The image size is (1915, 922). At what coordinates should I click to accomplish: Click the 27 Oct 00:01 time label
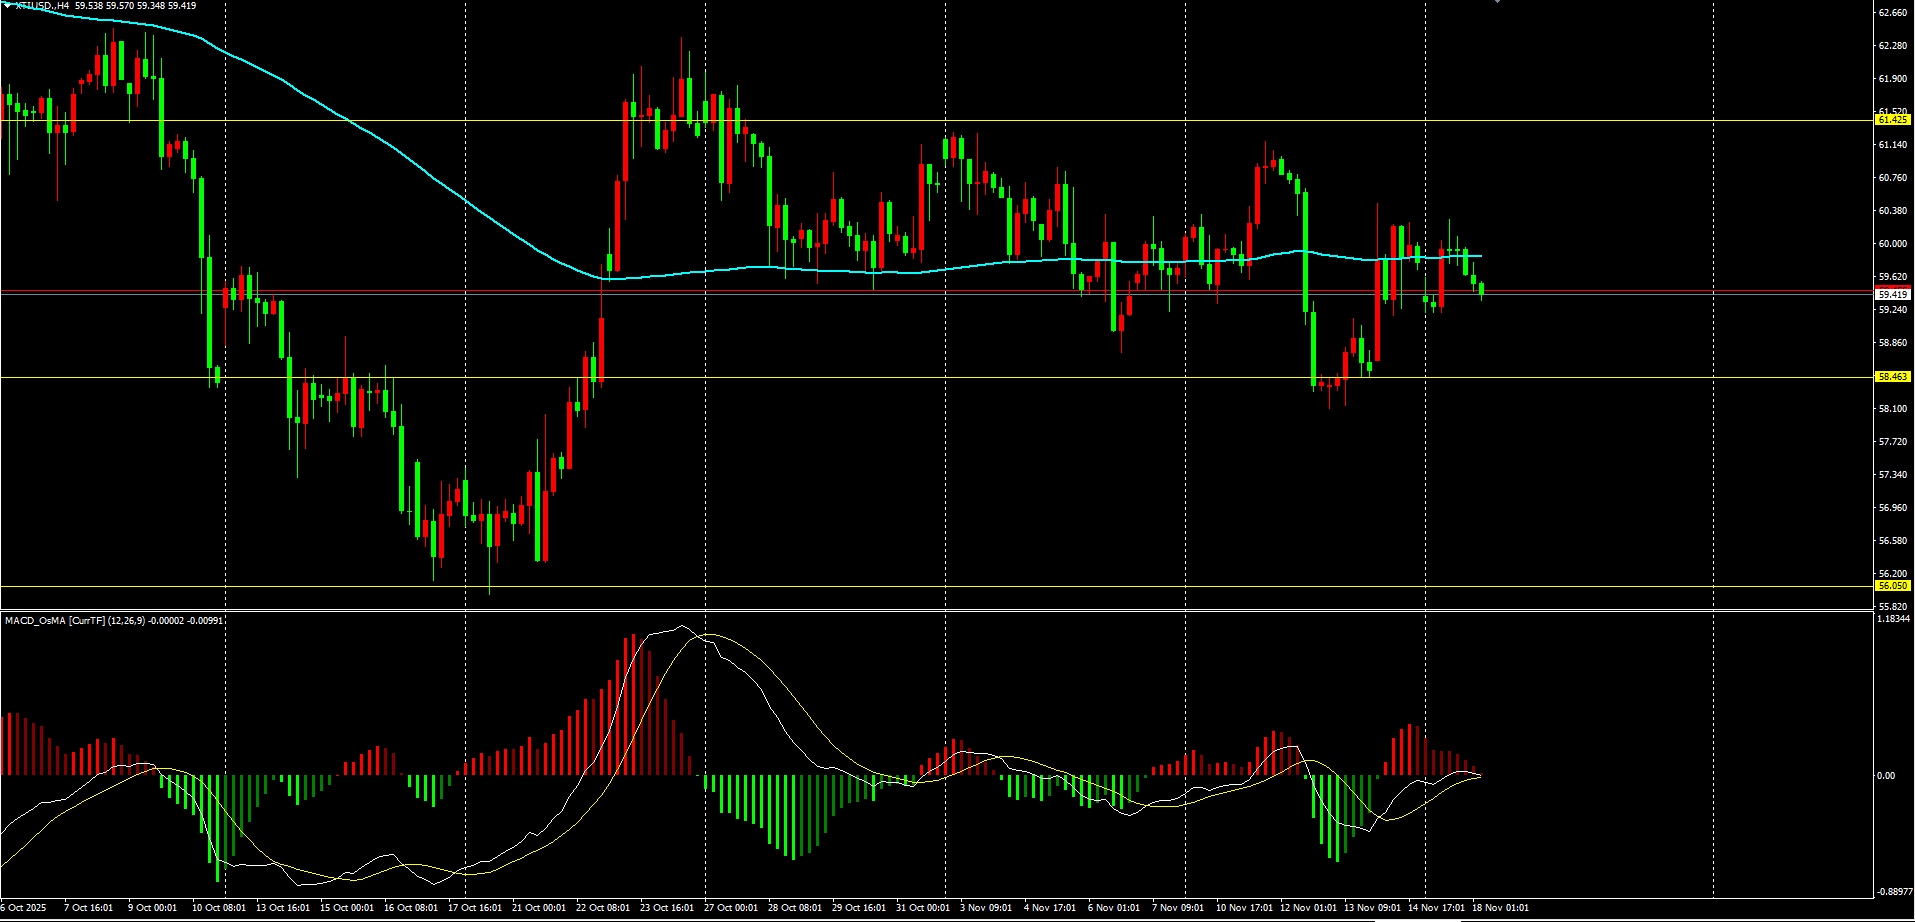click(730, 908)
